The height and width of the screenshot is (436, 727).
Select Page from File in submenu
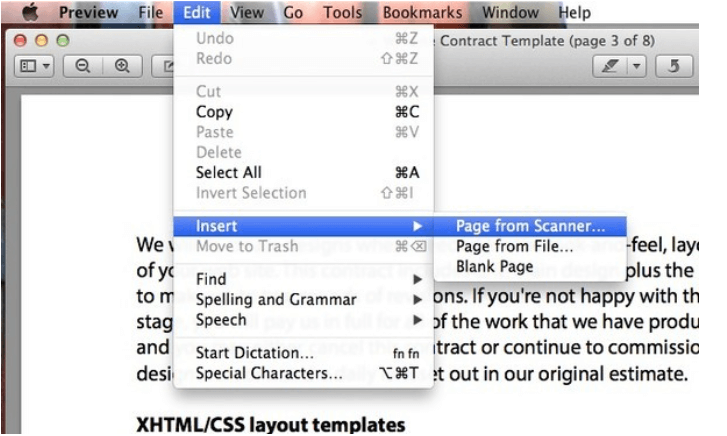click(x=514, y=246)
